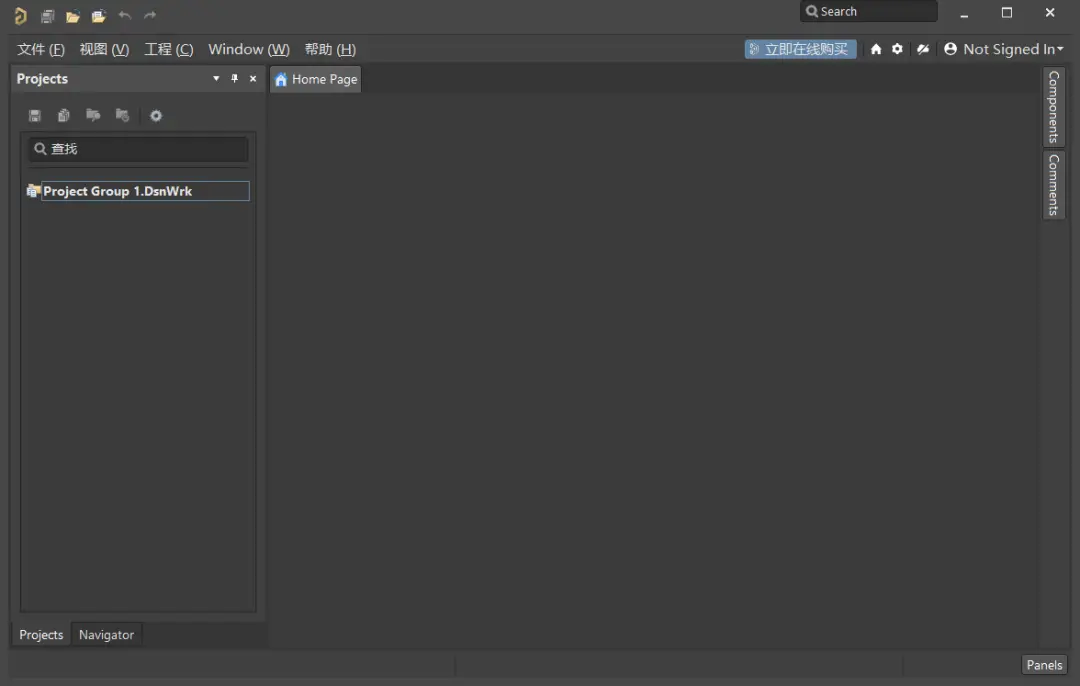The height and width of the screenshot is (686, 1080).
Task: Maximize the application window
Action: click(1006, 12)
